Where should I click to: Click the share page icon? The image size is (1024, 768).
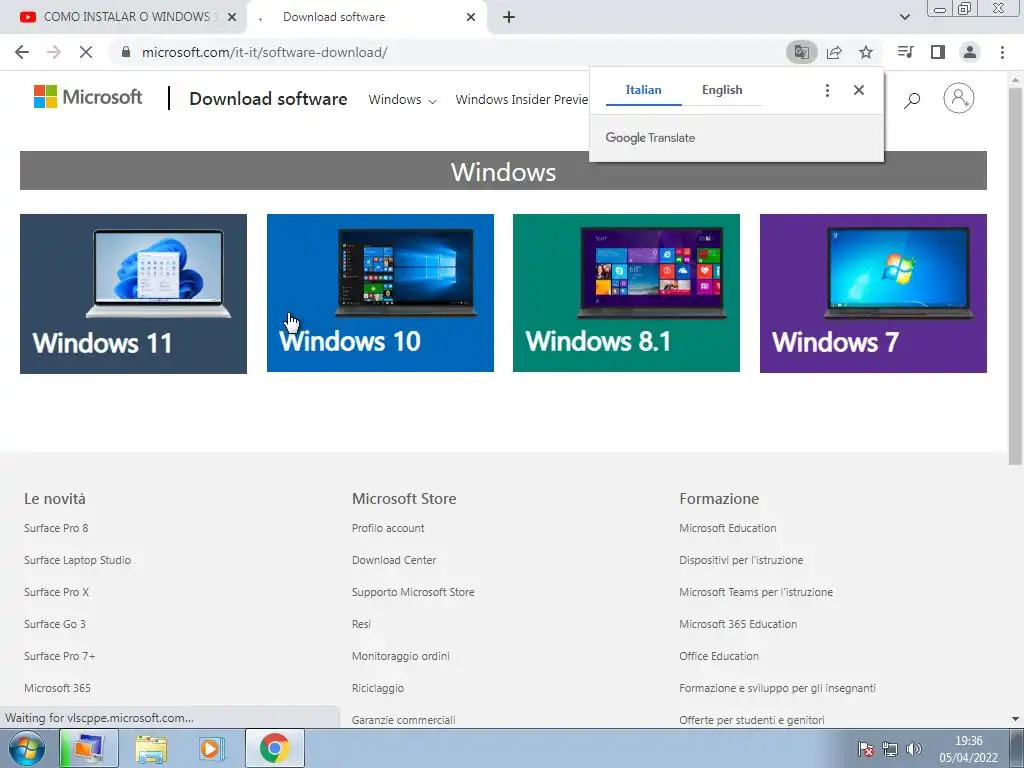834,52
